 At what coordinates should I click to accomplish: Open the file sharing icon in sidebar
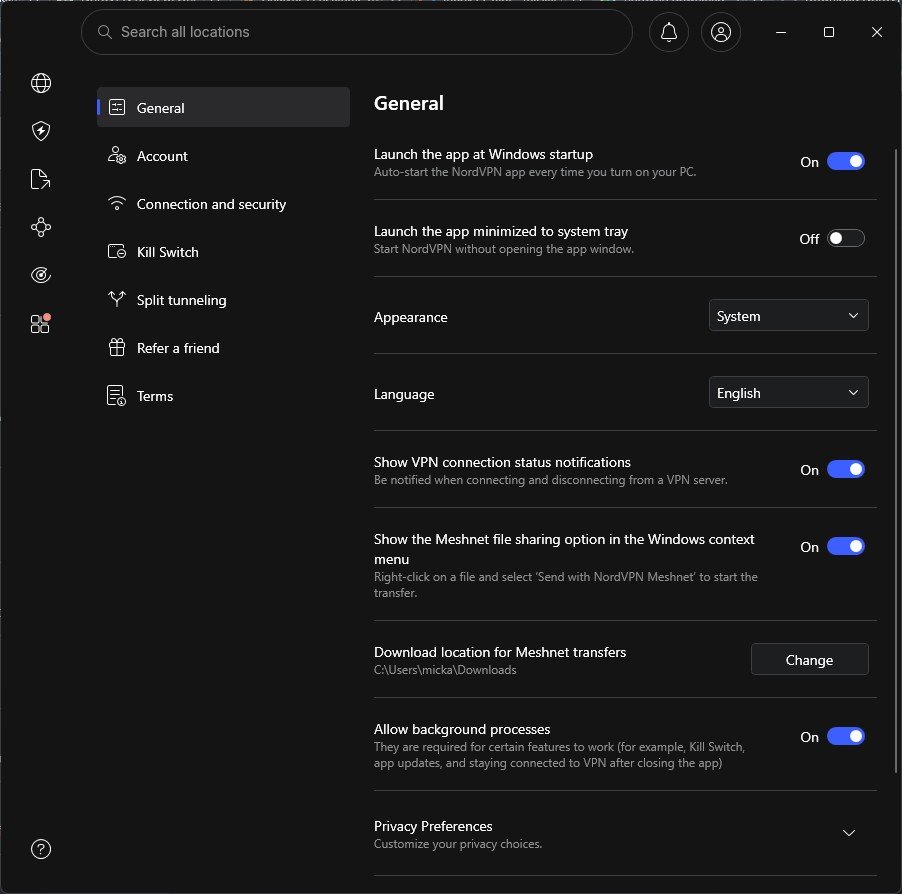[x=40, y=179]
